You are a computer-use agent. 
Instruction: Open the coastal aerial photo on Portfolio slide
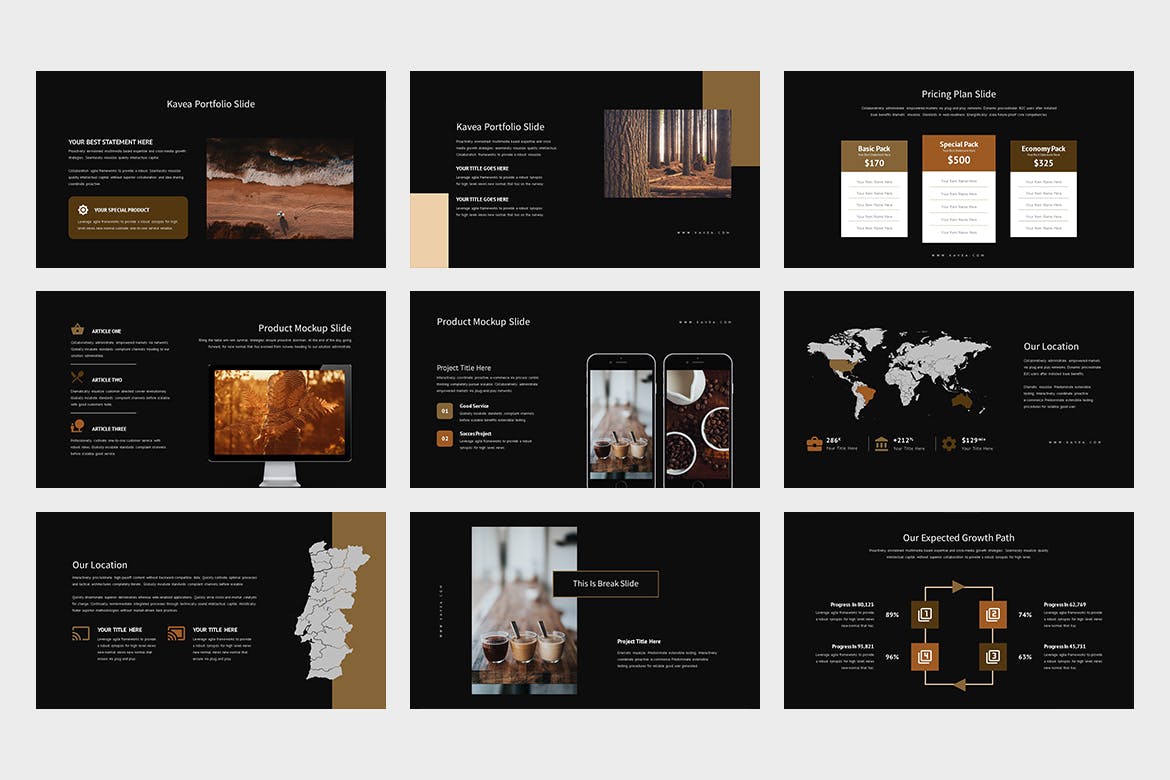[x=279, y=188]
